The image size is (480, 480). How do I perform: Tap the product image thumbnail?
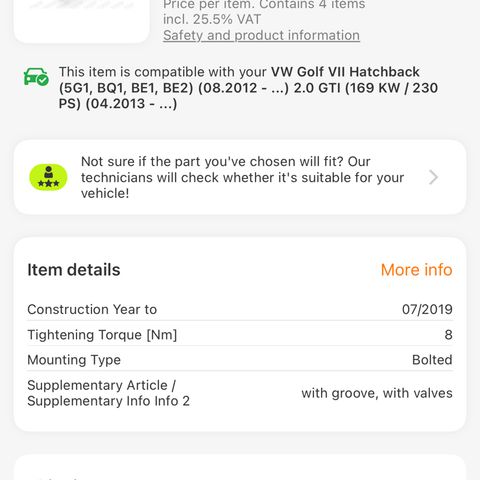pyautogui.click(x=82, y=21)
